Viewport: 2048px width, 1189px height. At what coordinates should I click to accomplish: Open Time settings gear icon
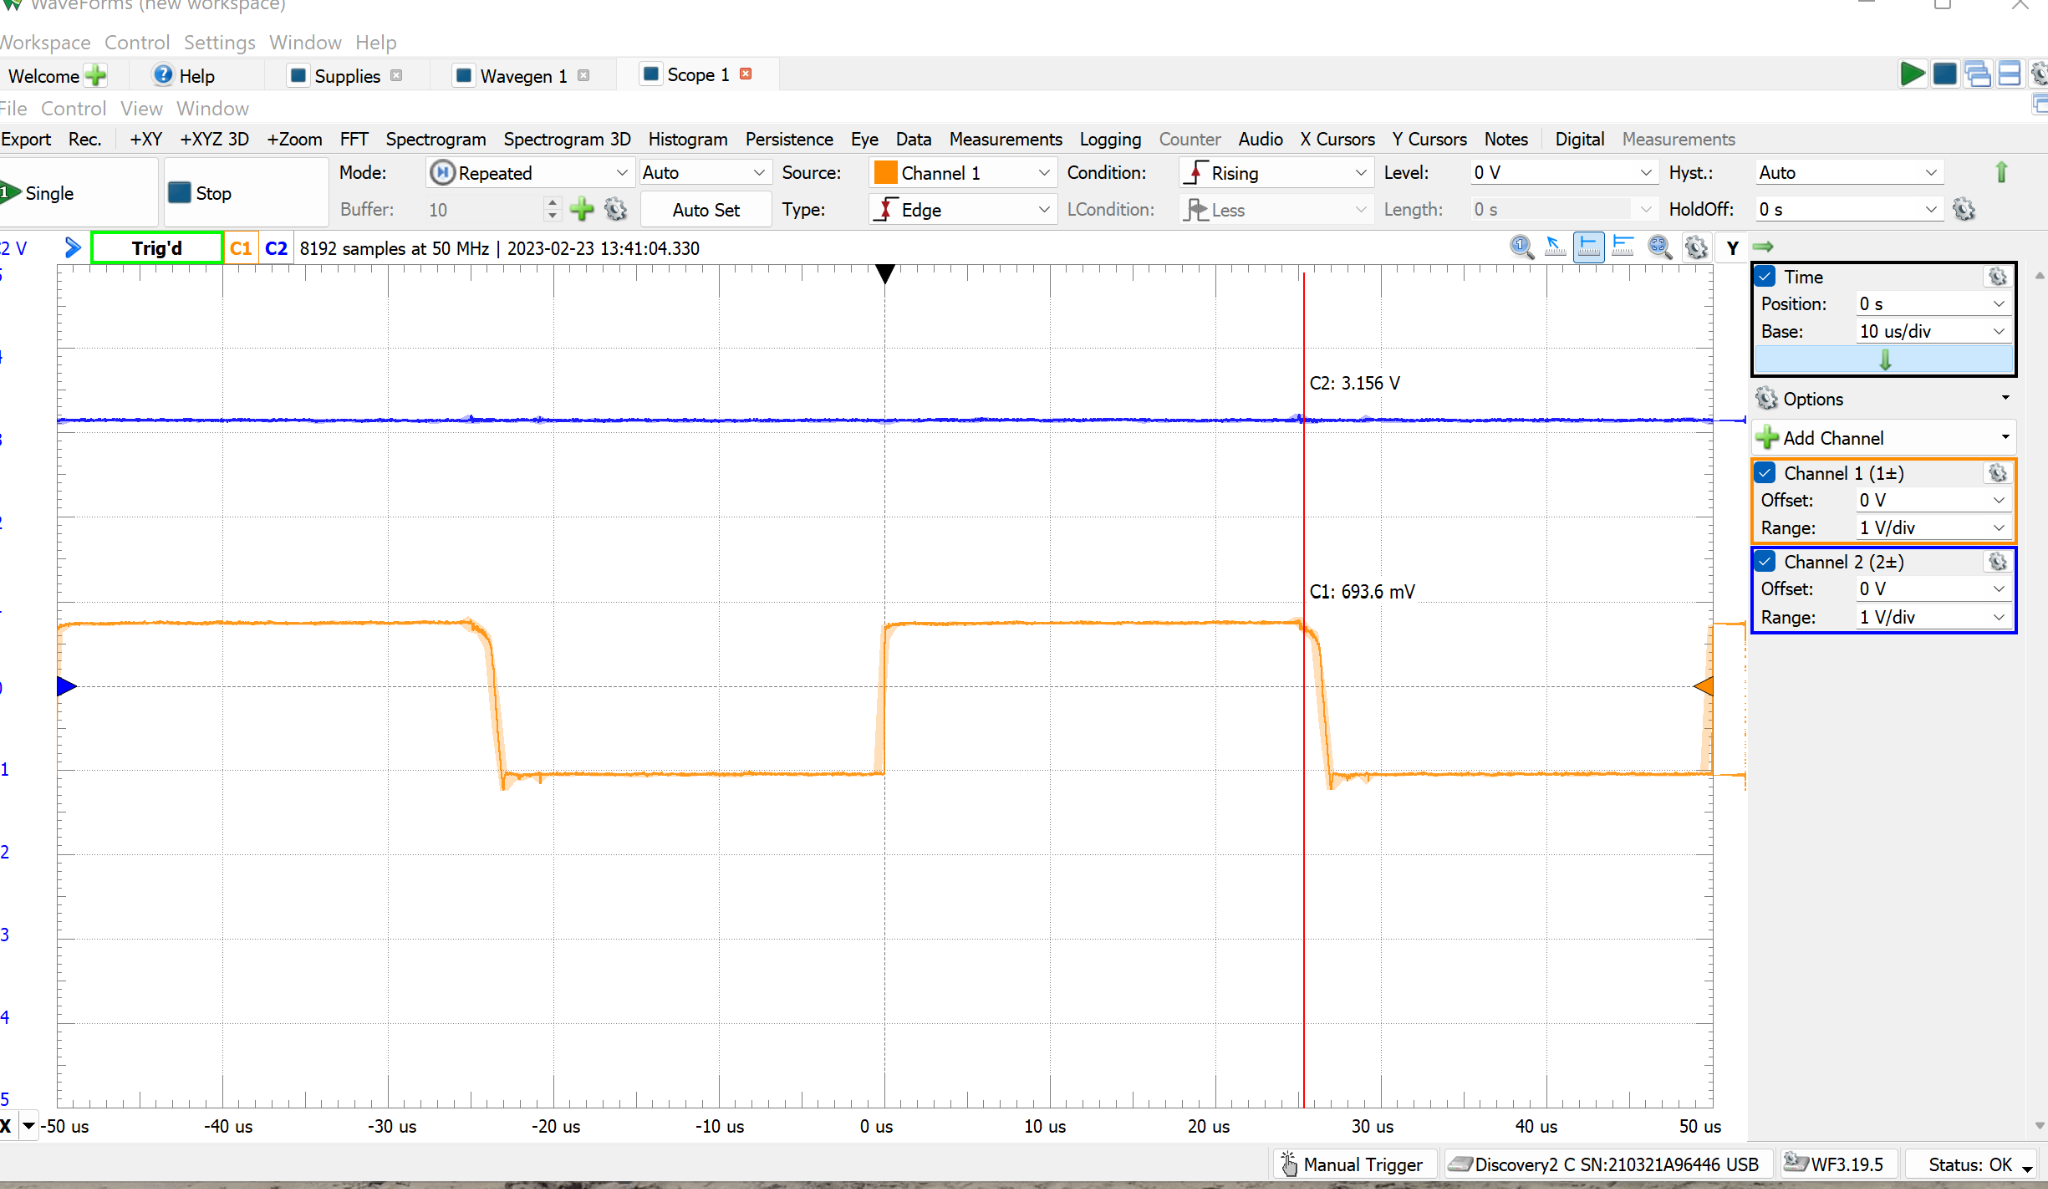1997,277
